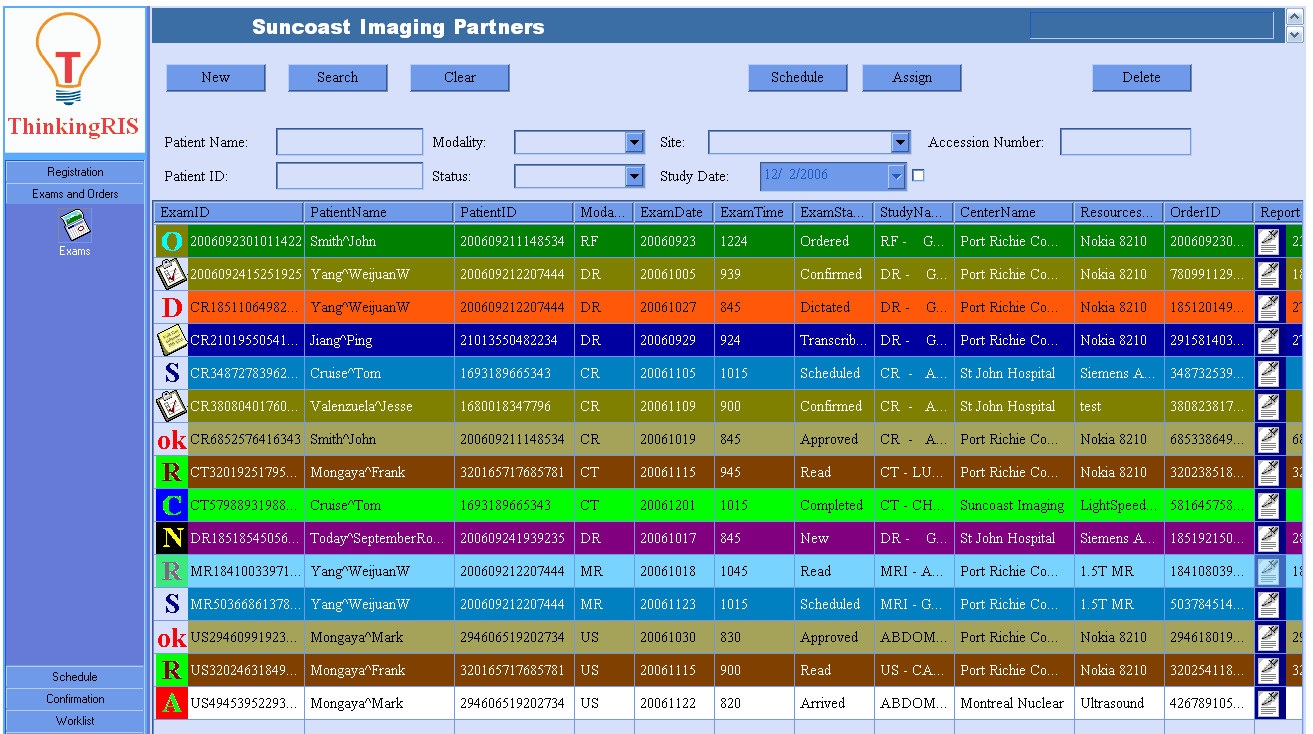Click the Assign button
Viewport: 1313px width, 734px height.
coord(911,78)
